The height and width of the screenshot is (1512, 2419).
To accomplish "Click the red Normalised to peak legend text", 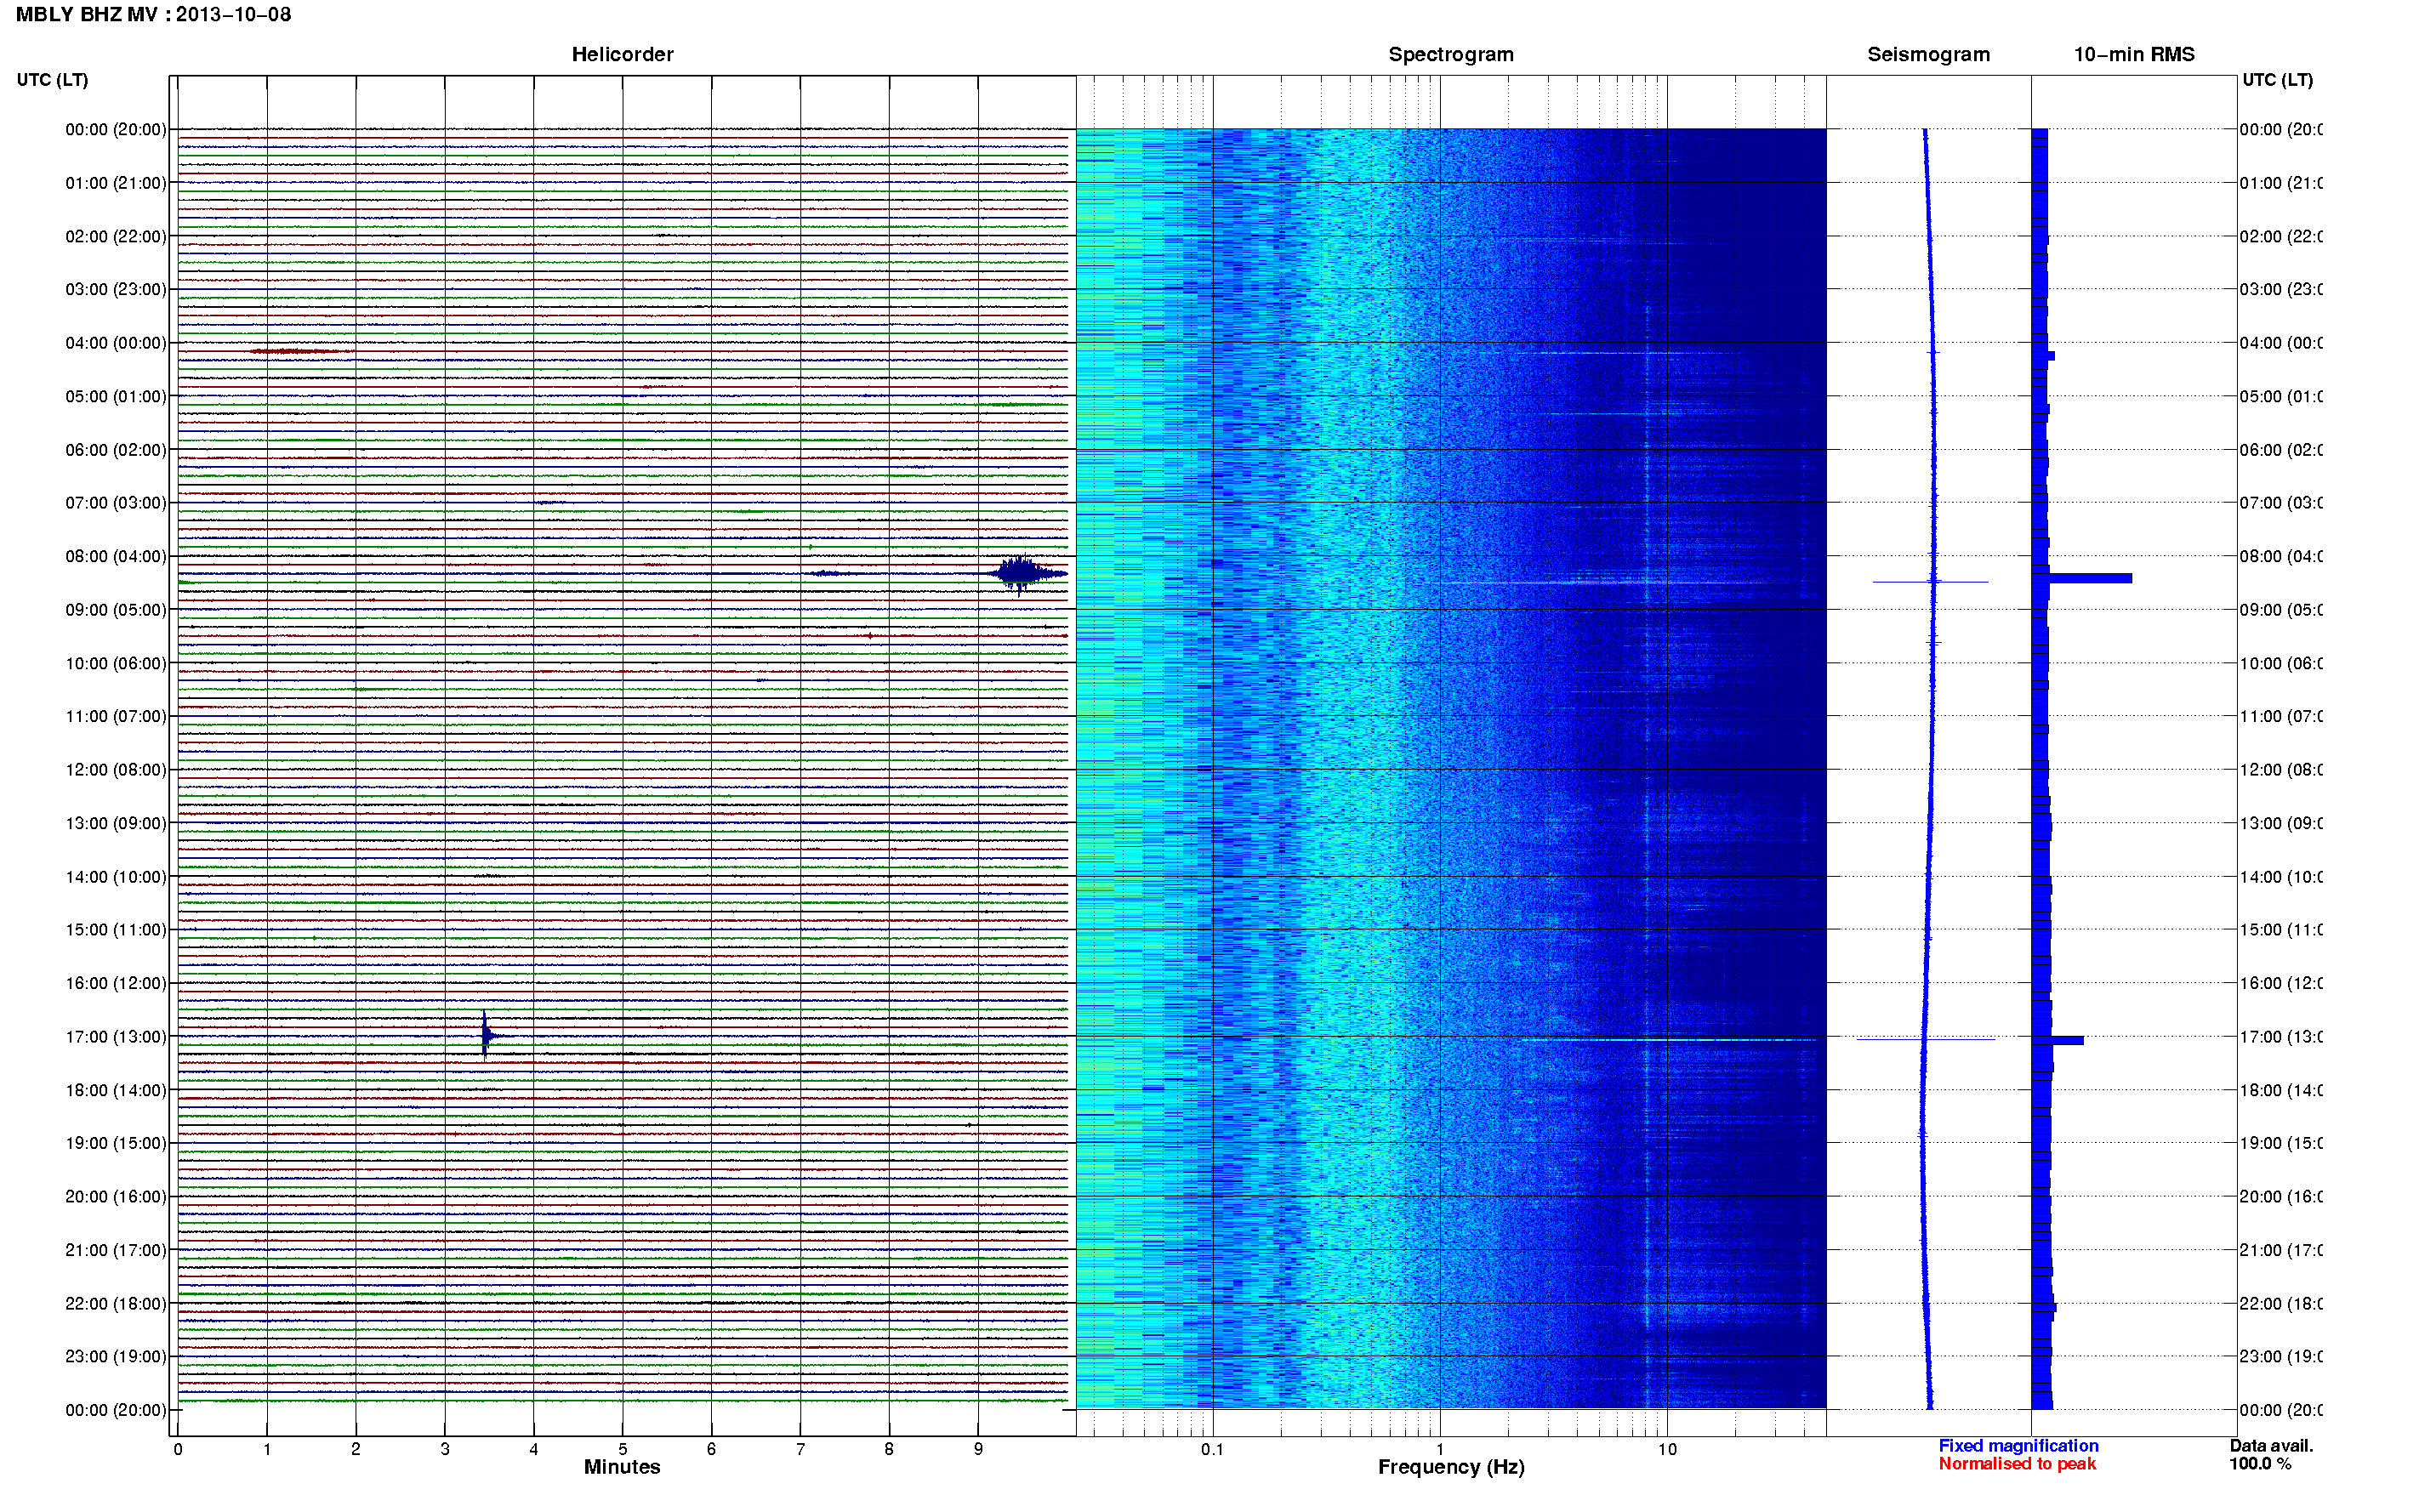I will [x=2017, y=1464].
